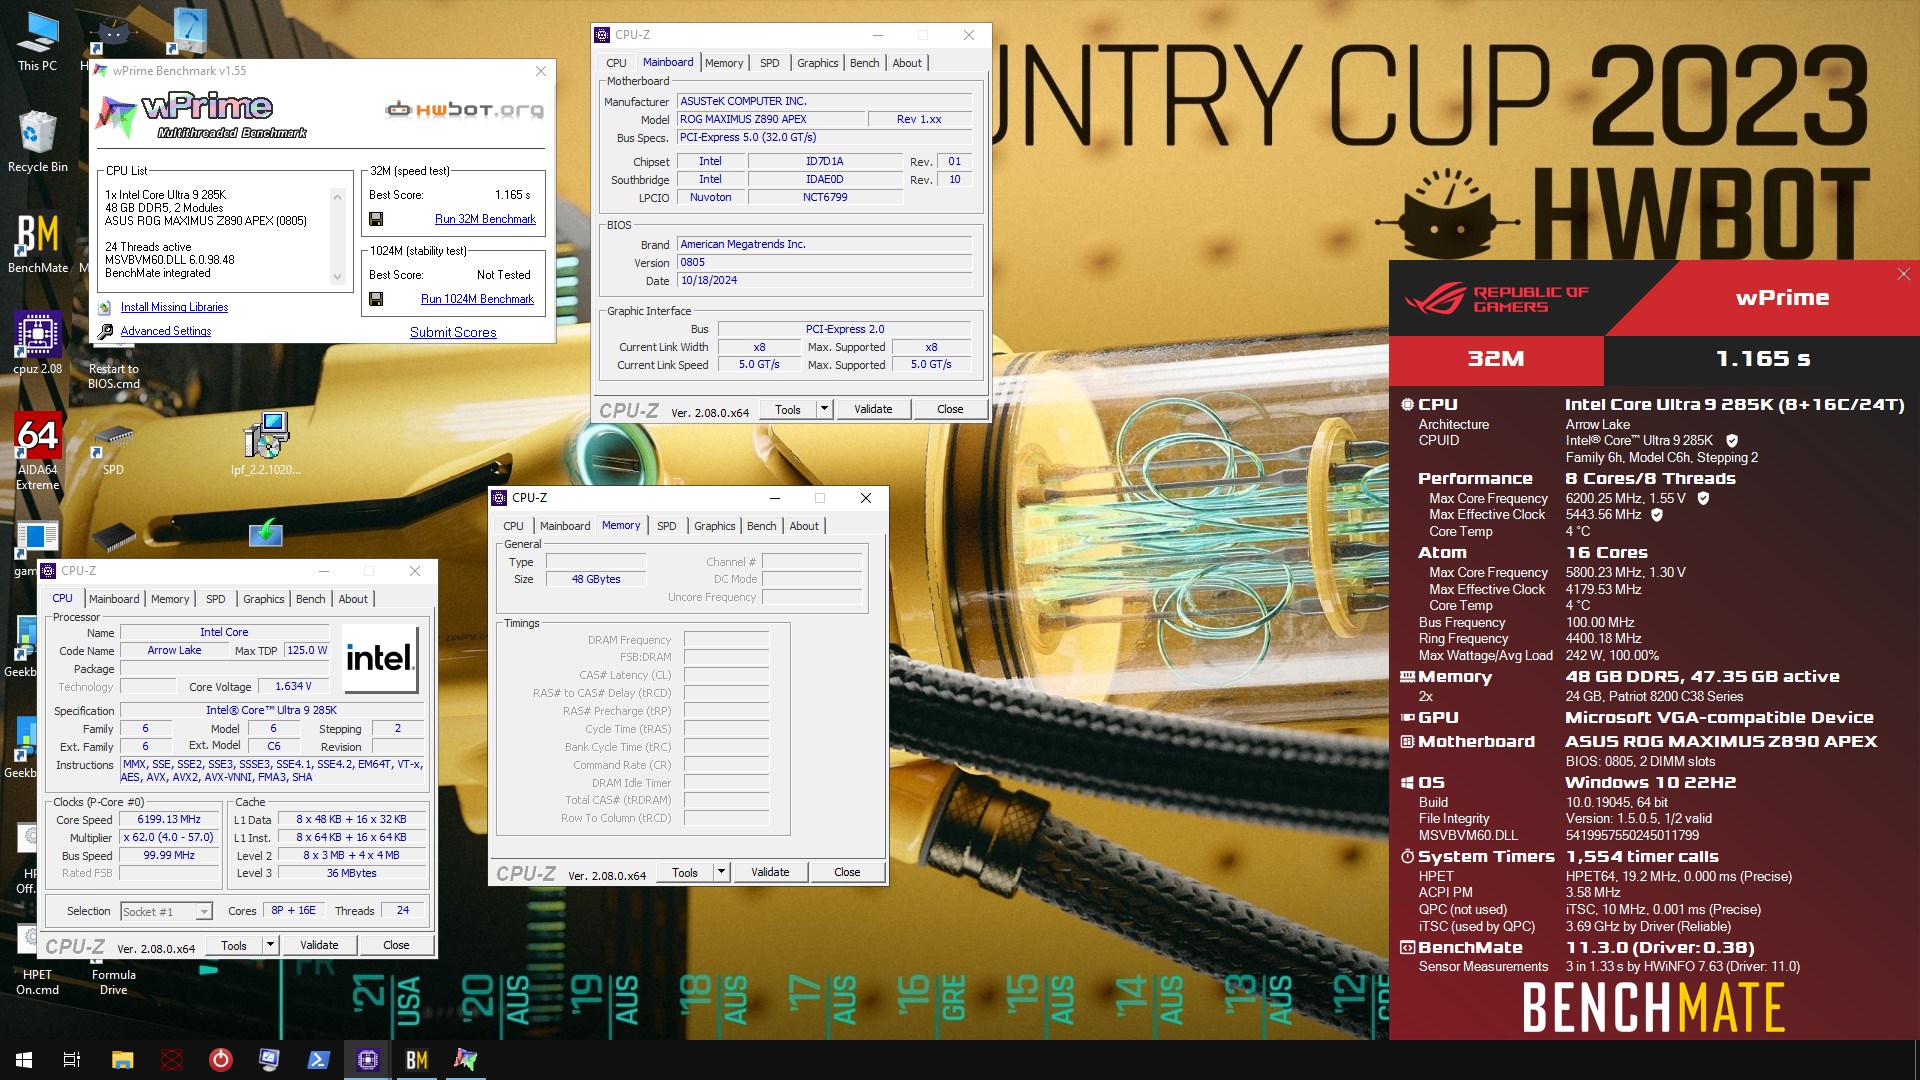Launch the cpuz 2.08 desktop shortcut
Screen dimensions: 1920x1080
pos(37,342)
